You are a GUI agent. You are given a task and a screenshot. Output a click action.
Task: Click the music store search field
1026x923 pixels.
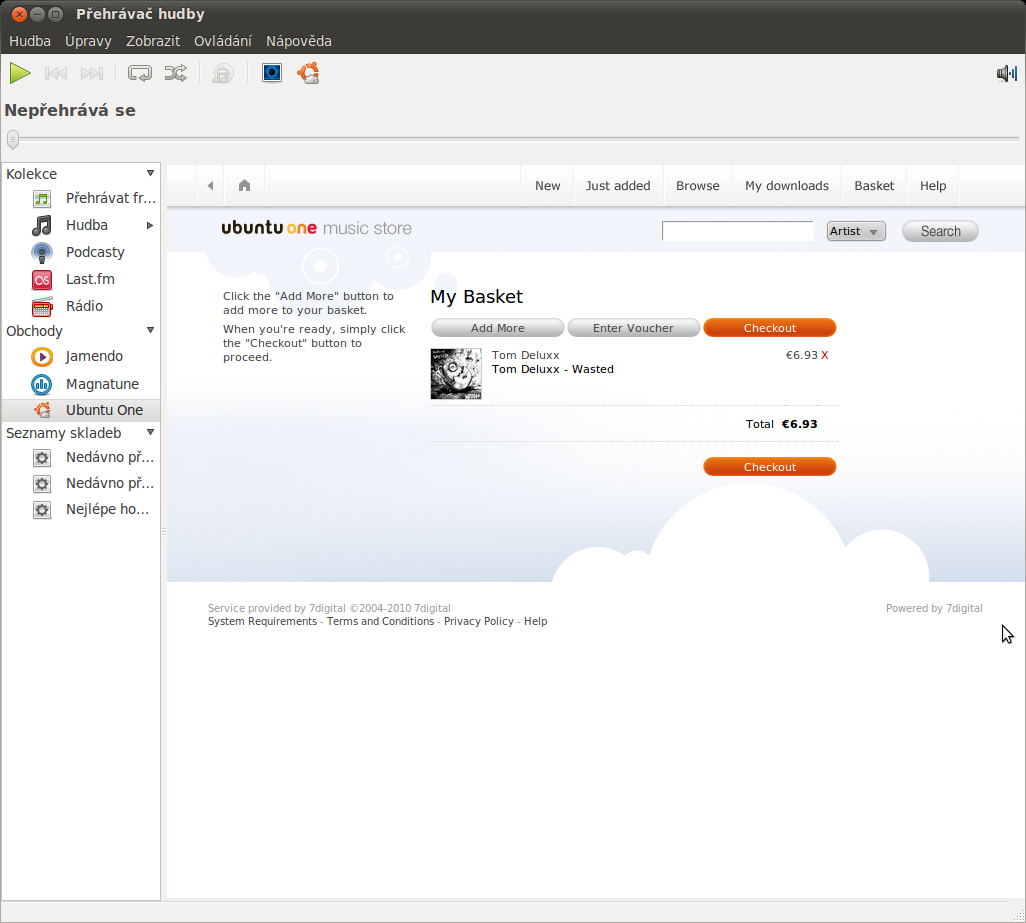tap(737, 231)
